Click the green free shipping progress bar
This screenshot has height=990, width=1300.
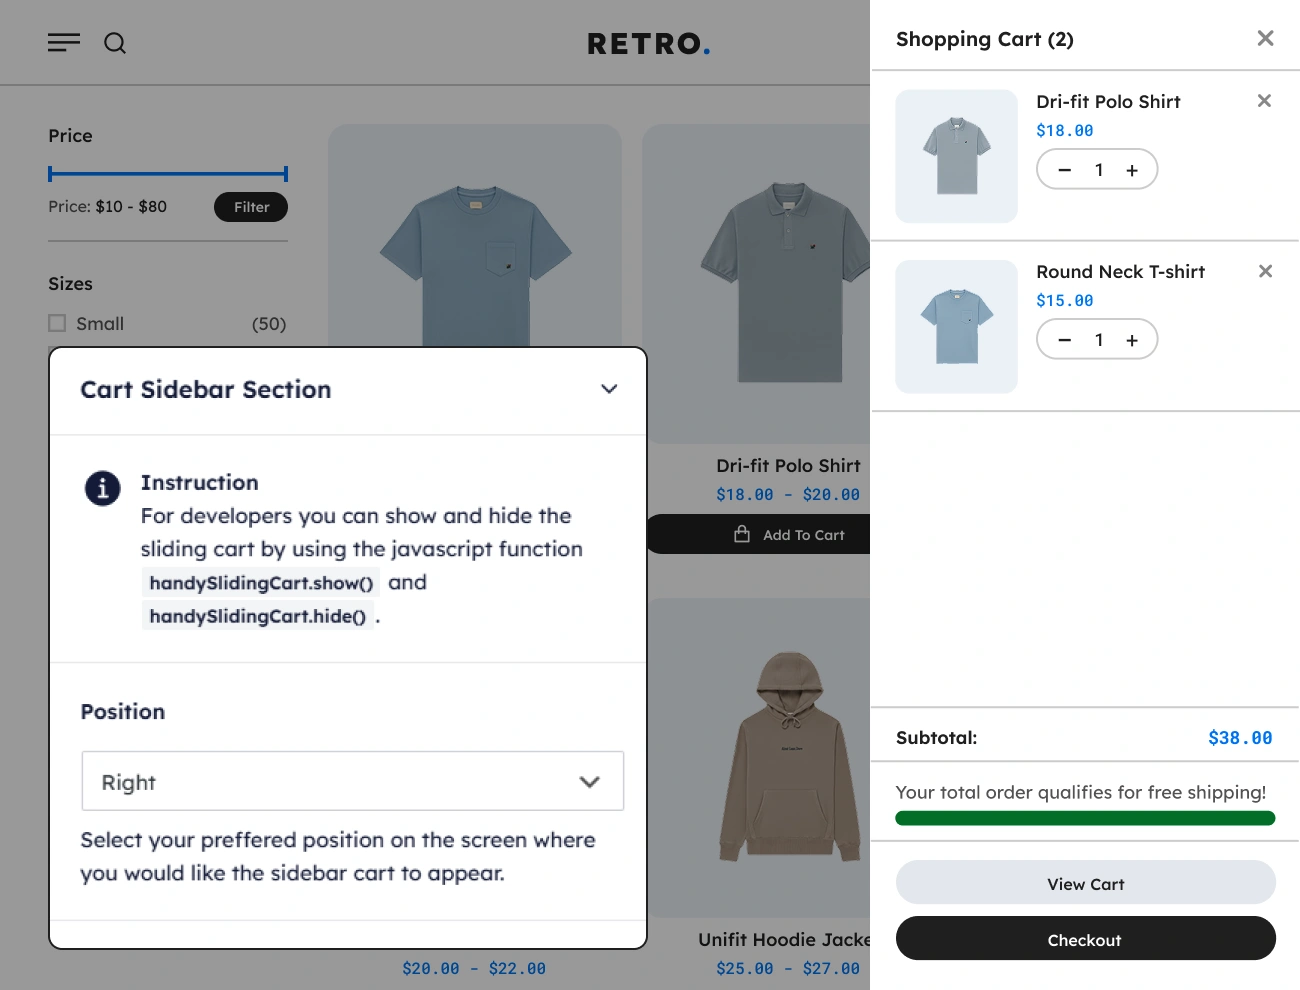point(1085,818)
